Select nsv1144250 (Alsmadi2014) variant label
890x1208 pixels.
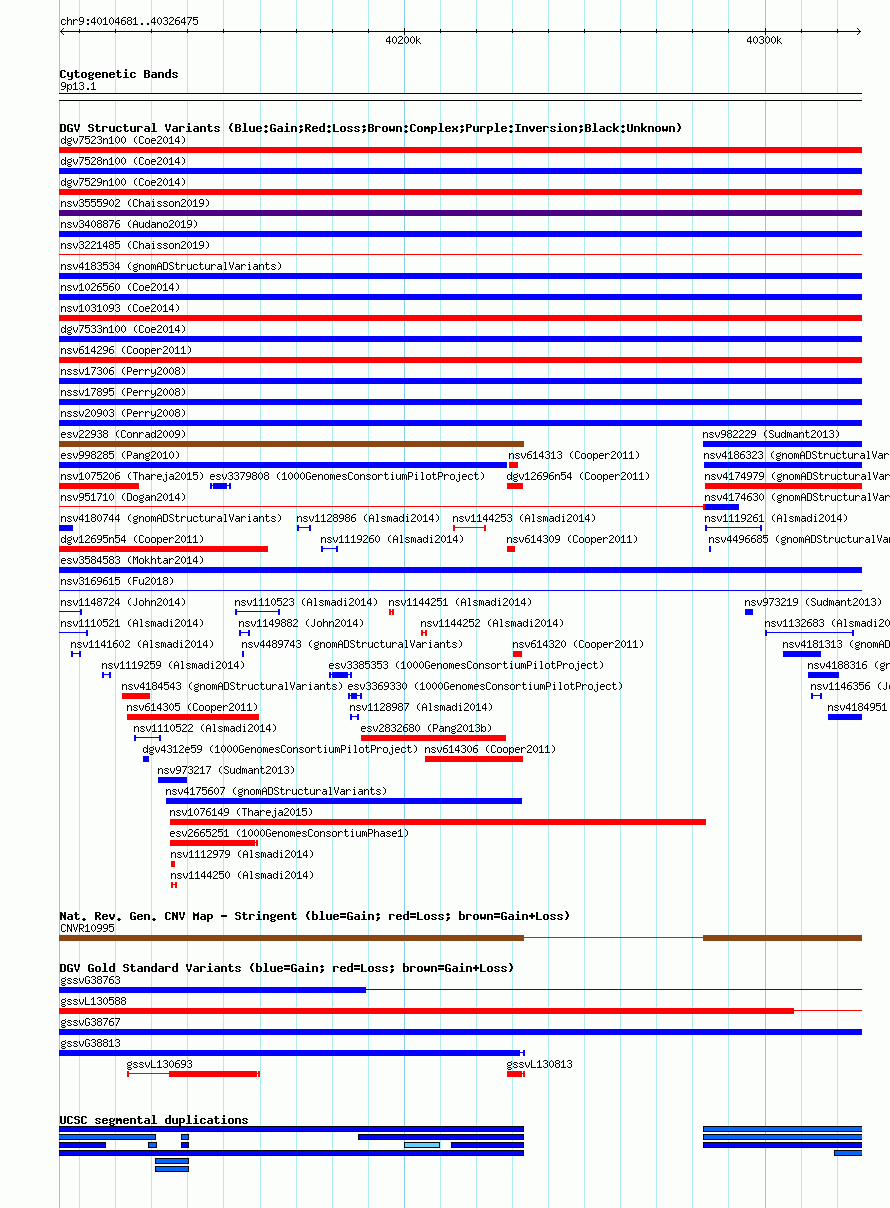coord(241,875)
